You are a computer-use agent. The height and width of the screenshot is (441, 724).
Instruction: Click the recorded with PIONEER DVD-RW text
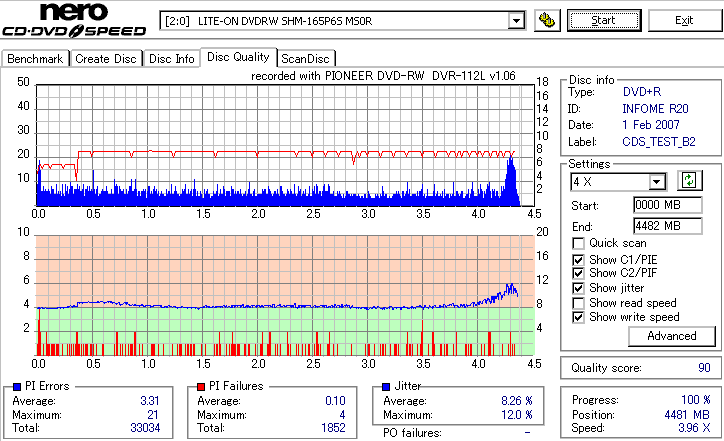pos(383,76)
